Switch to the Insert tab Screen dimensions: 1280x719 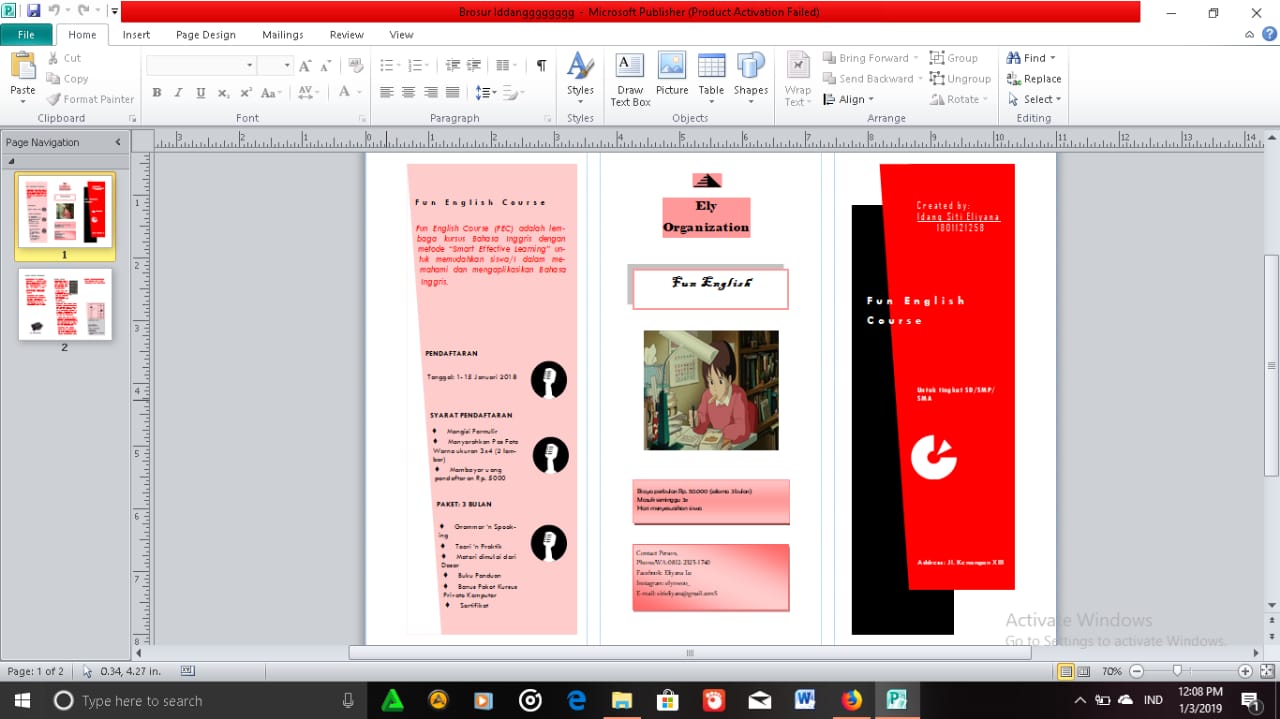pyautogui.click(x=136, y=34)
